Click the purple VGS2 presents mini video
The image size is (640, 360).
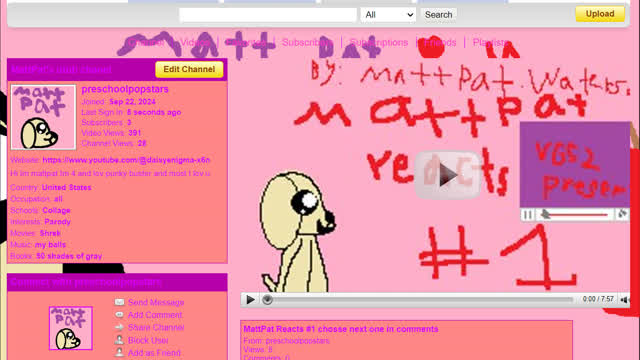[575, 164]
